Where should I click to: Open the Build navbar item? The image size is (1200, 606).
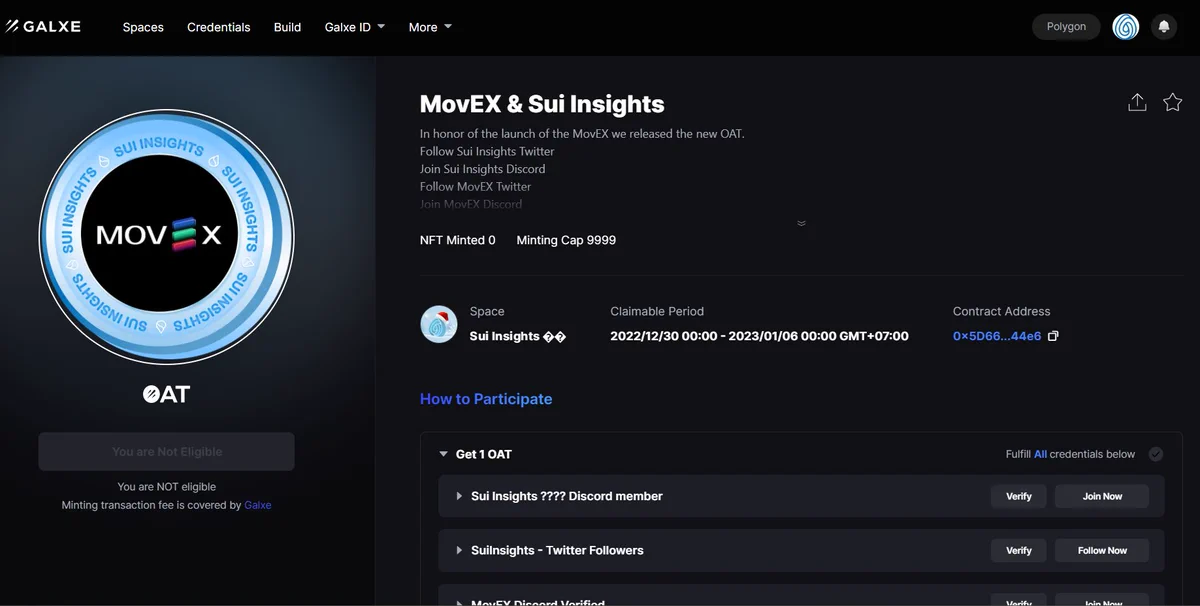tap(287, 27)
